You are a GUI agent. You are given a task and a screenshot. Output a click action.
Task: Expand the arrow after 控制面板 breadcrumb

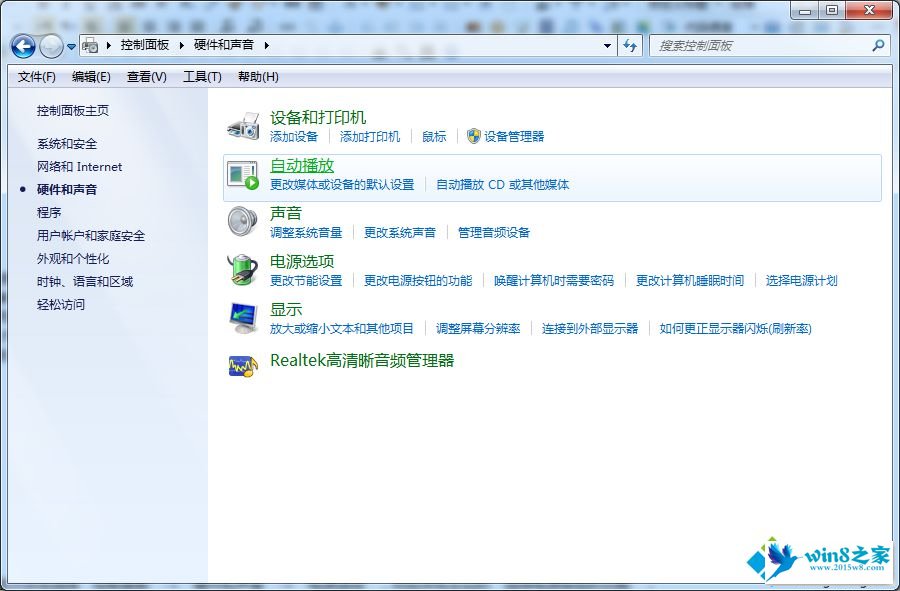(181, 45)
